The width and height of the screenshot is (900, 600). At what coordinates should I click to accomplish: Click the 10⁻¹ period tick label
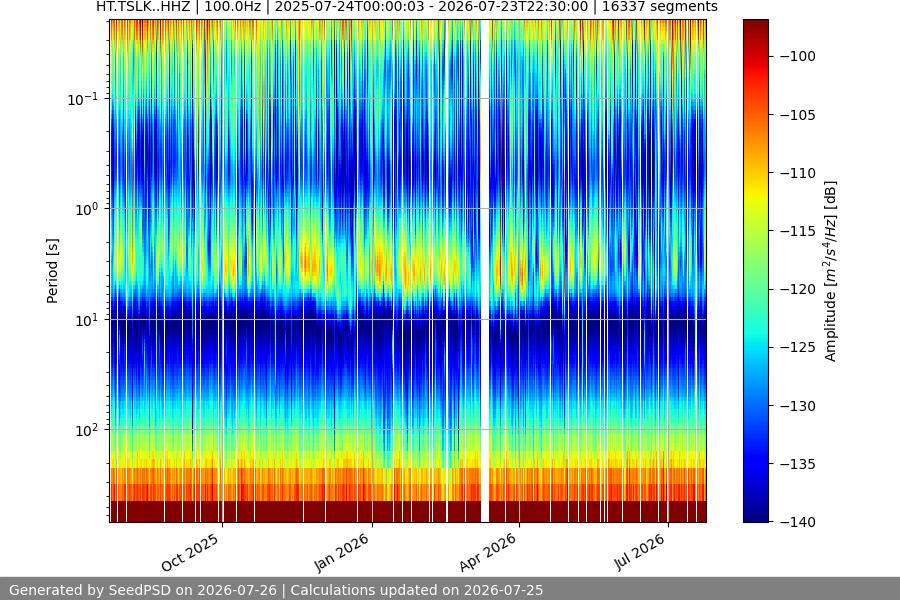(x=83, y=99)
